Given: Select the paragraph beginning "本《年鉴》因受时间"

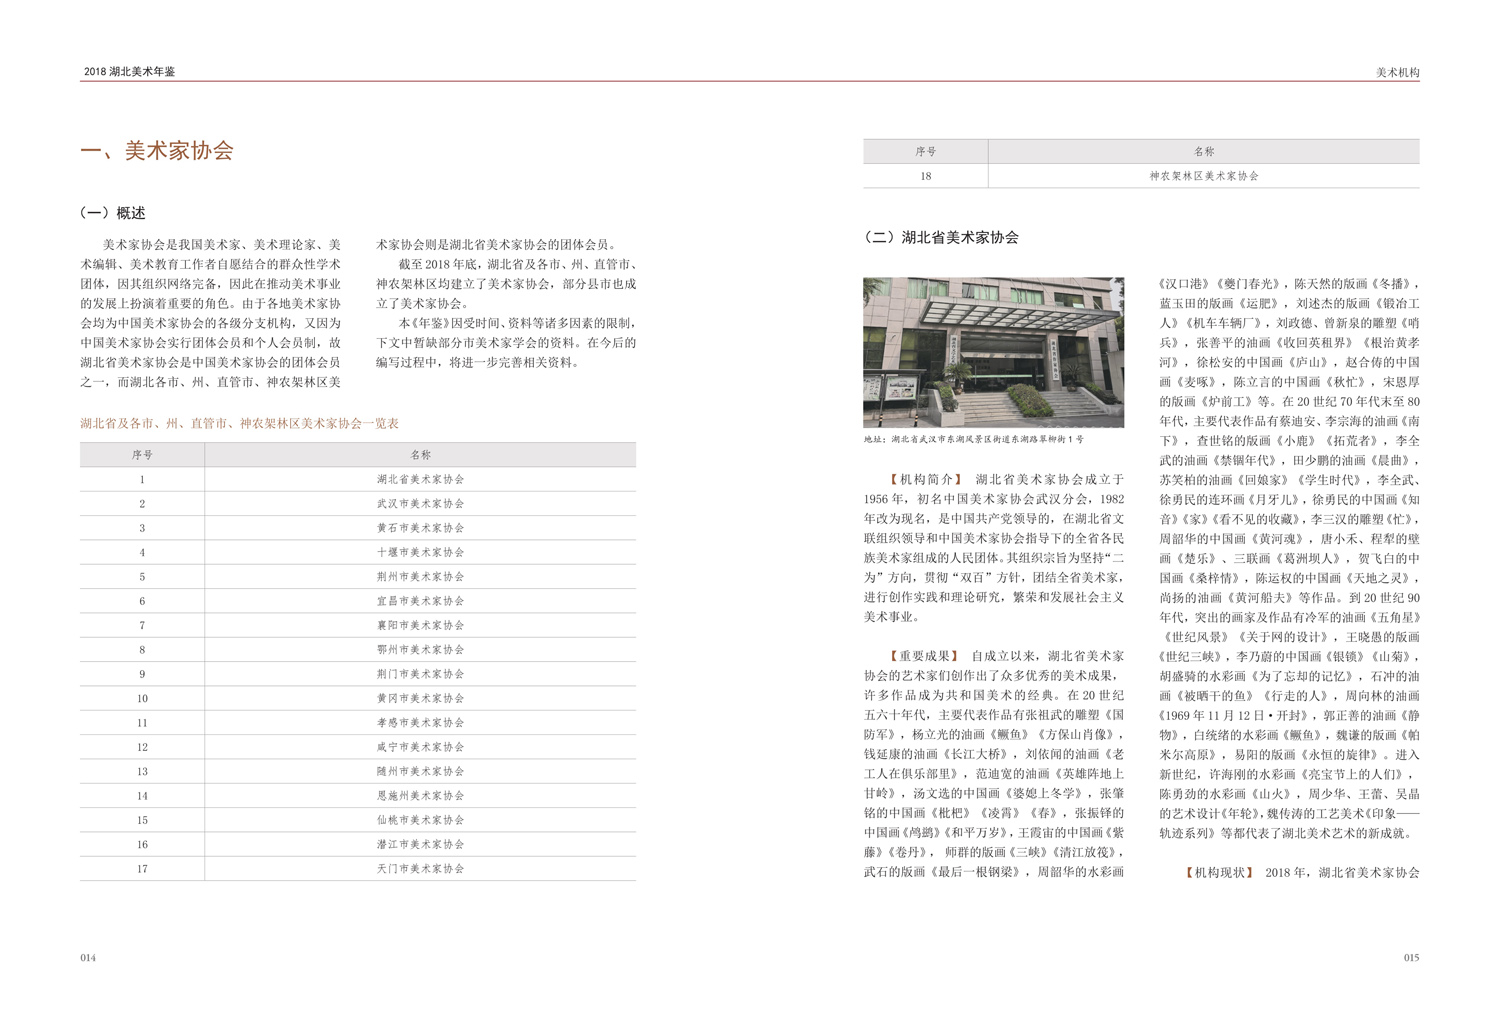Looking at the screenshot, I should tap(506, 343).
